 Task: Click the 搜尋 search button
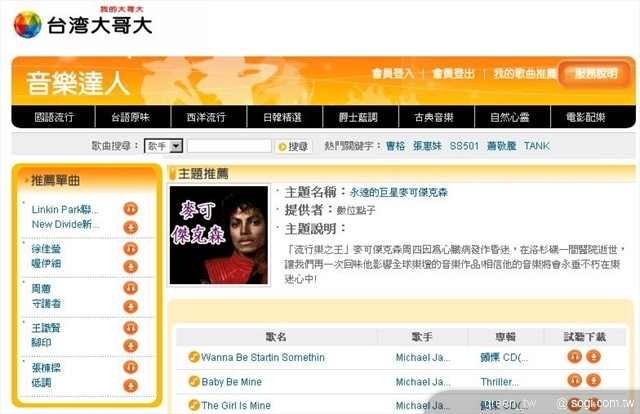click(293, 147)
